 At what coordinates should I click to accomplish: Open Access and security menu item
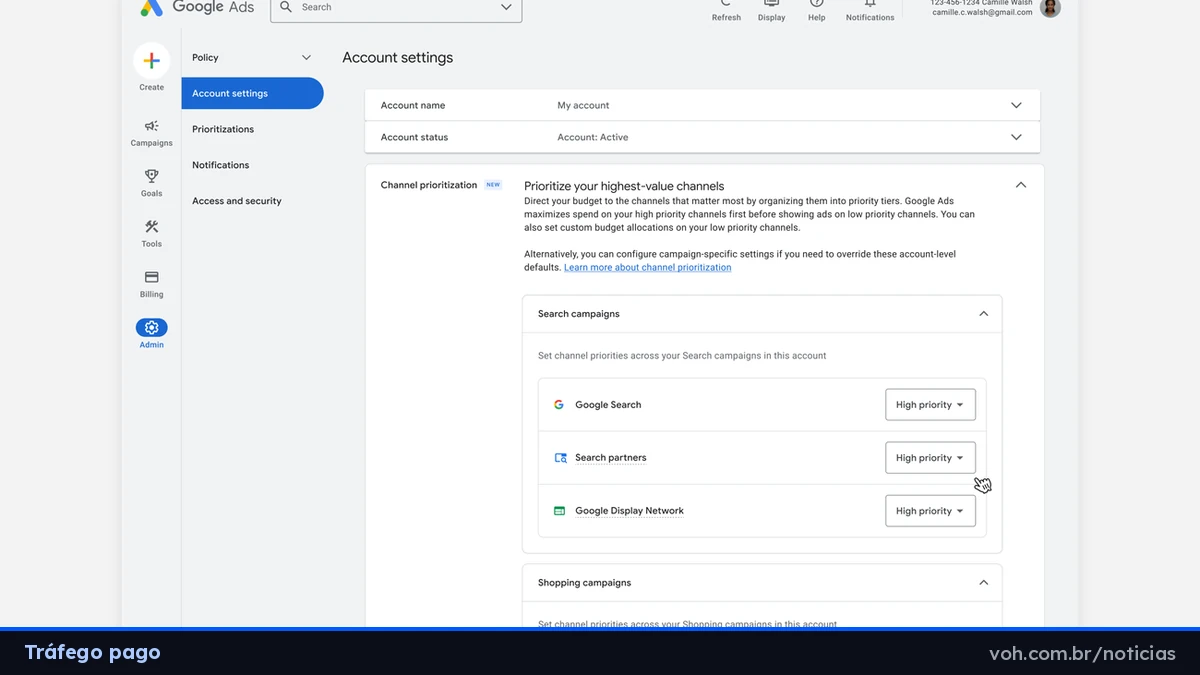[x=237, y=201]
